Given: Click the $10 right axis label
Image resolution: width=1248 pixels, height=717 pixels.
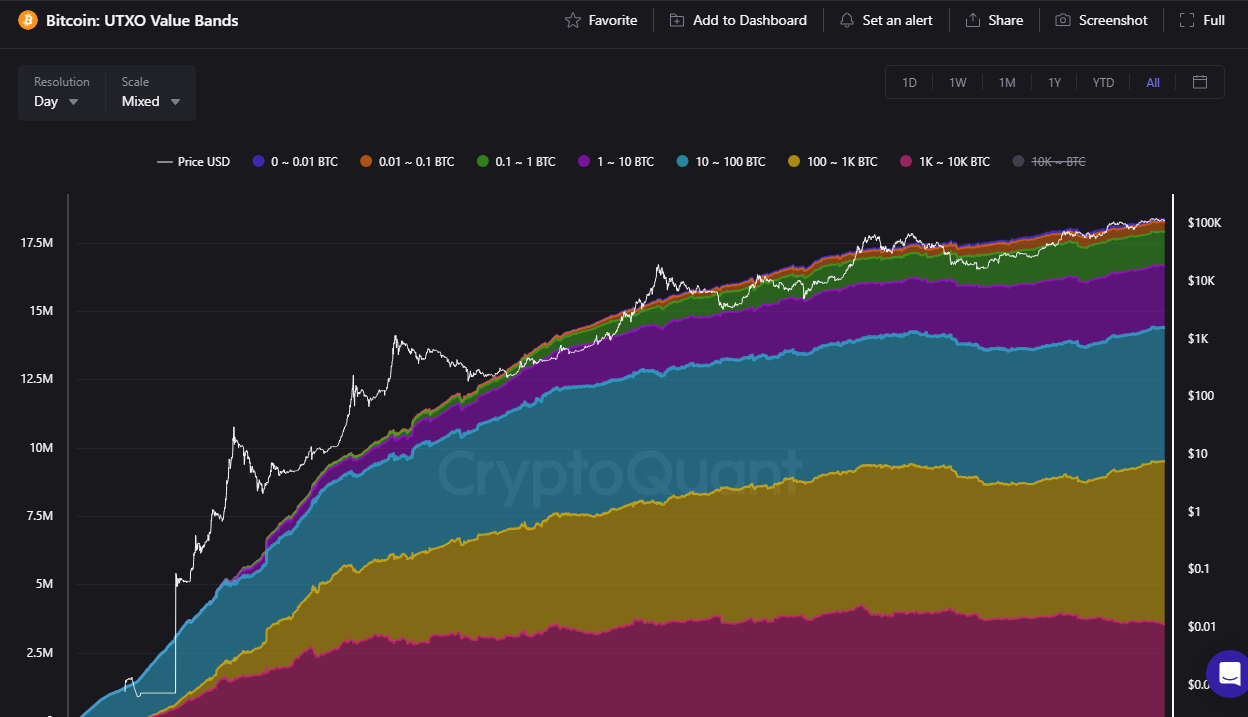Looking at the screenshot, I should click(1197, 454).
